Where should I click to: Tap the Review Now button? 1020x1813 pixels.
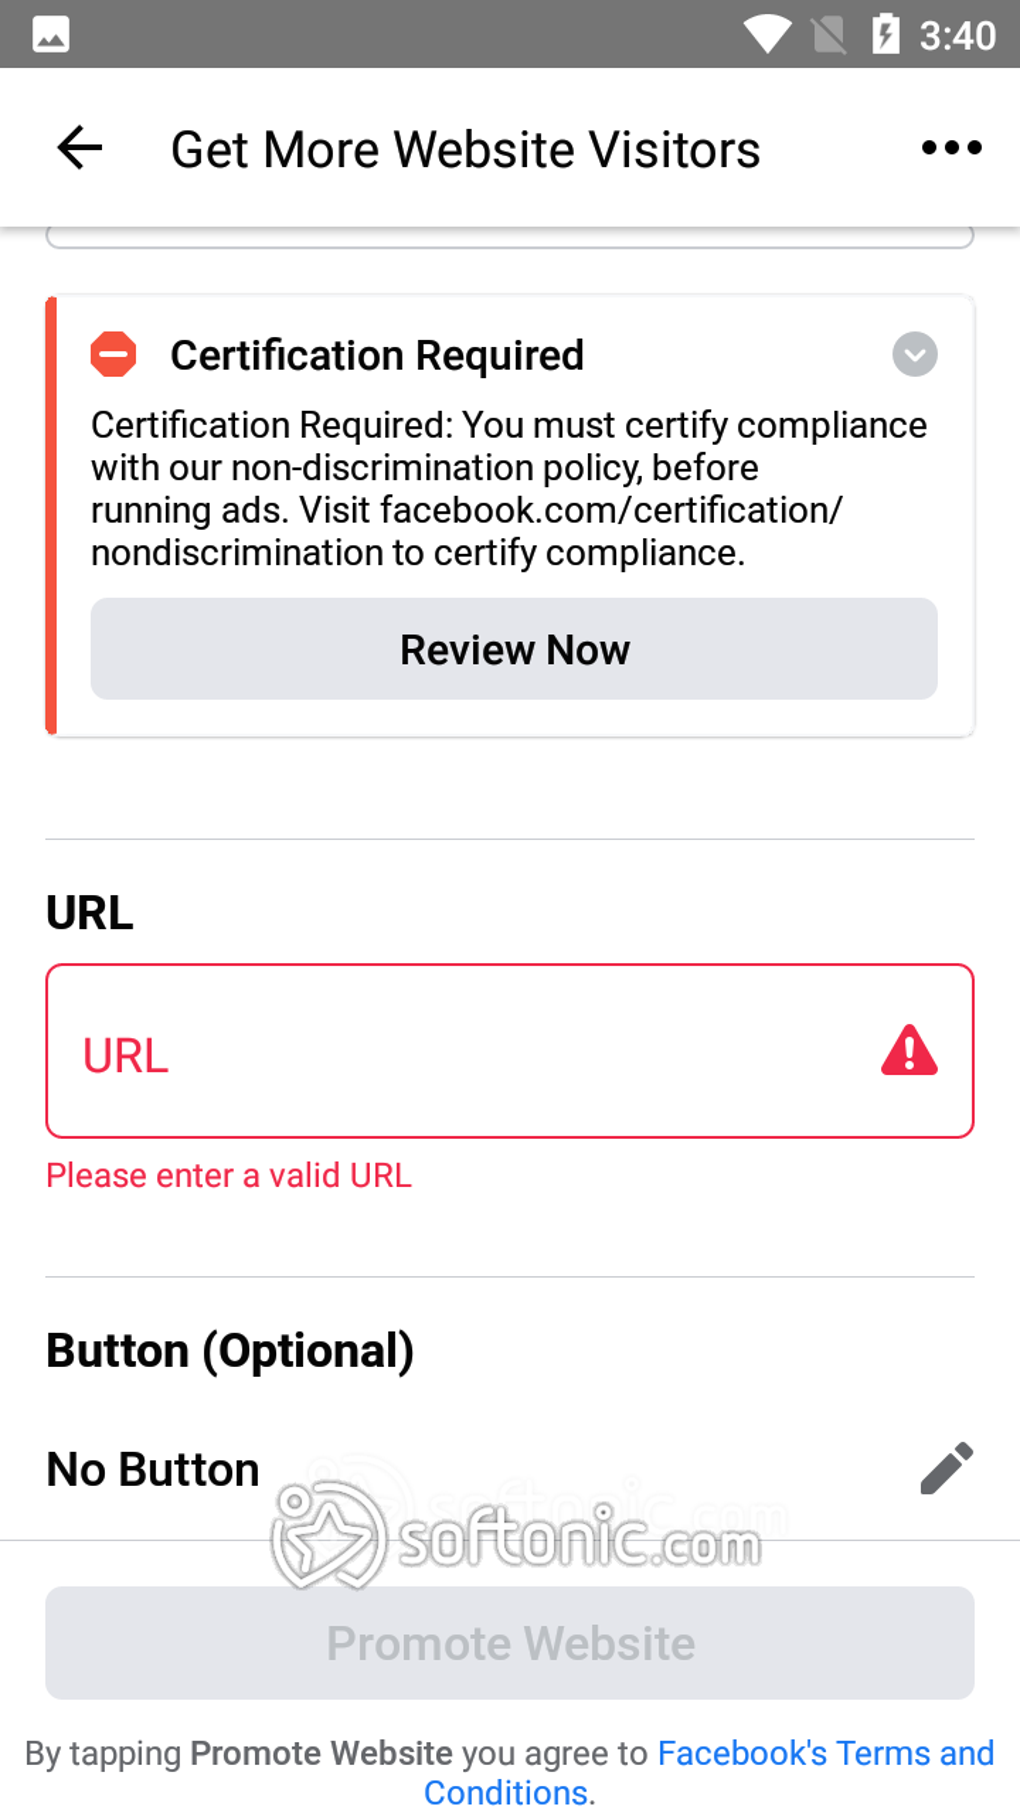point(514,649)
